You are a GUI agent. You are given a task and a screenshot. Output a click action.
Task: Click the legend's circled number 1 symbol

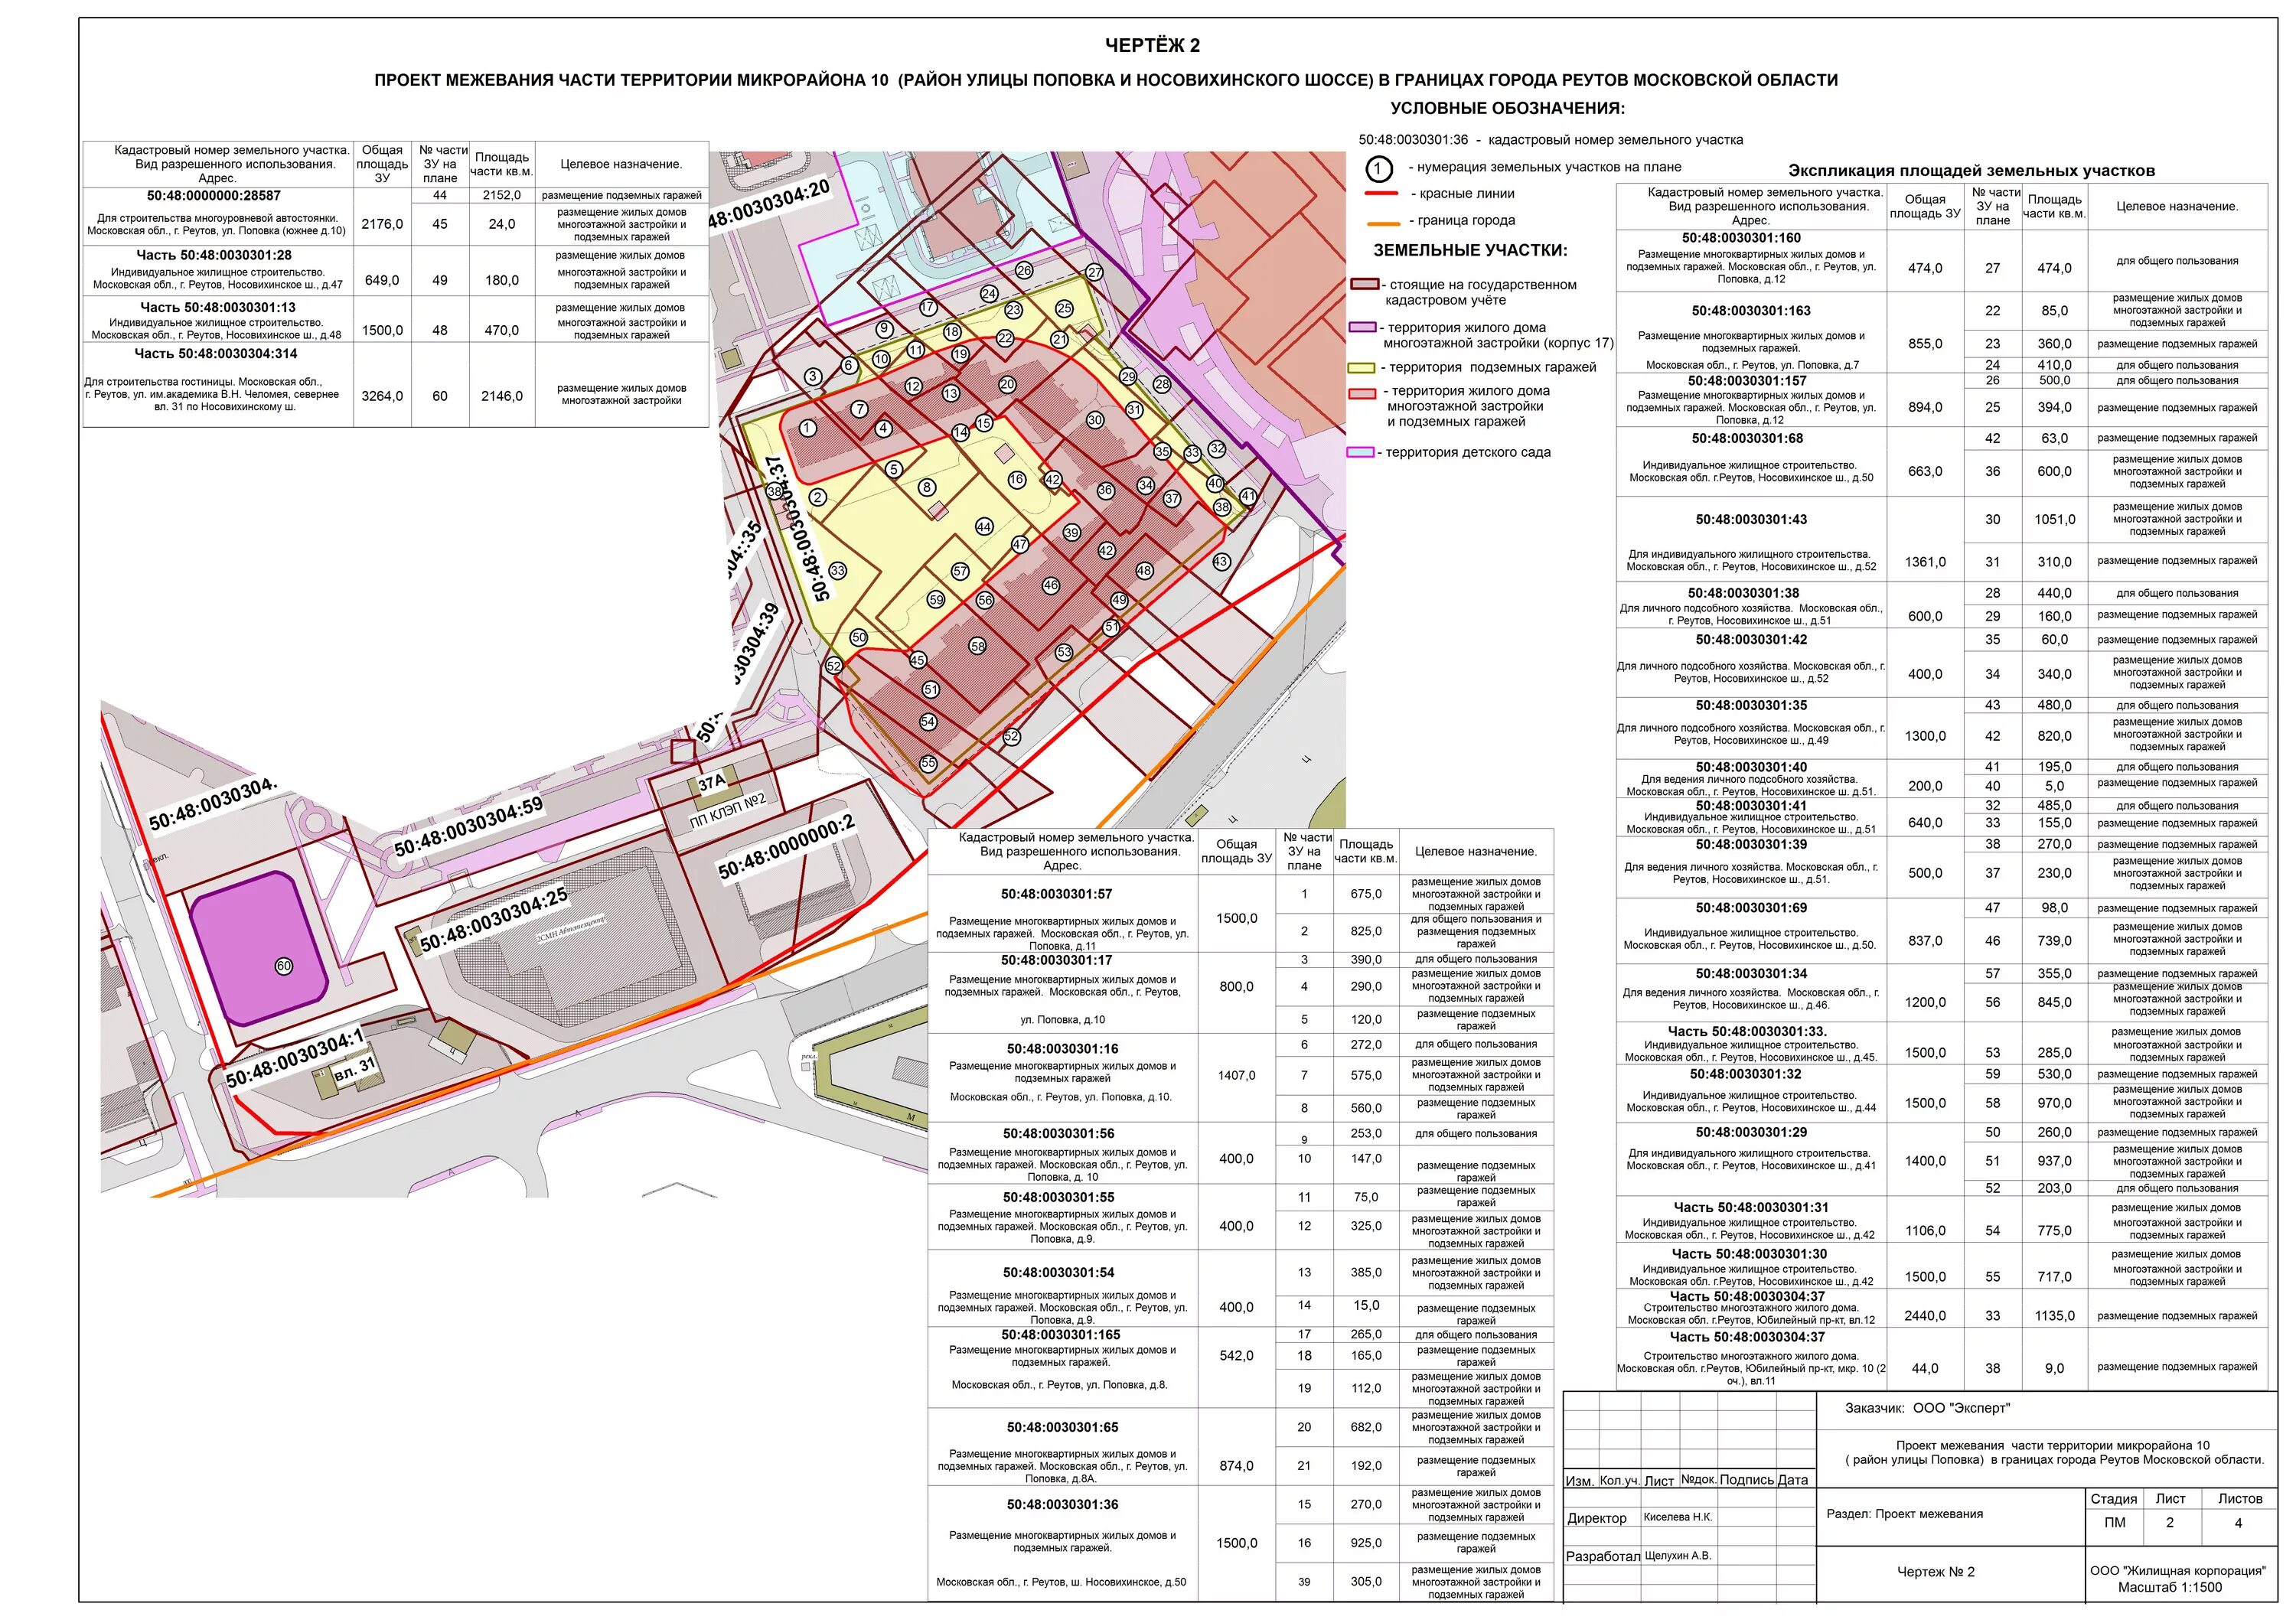(x=1379, y=168)
